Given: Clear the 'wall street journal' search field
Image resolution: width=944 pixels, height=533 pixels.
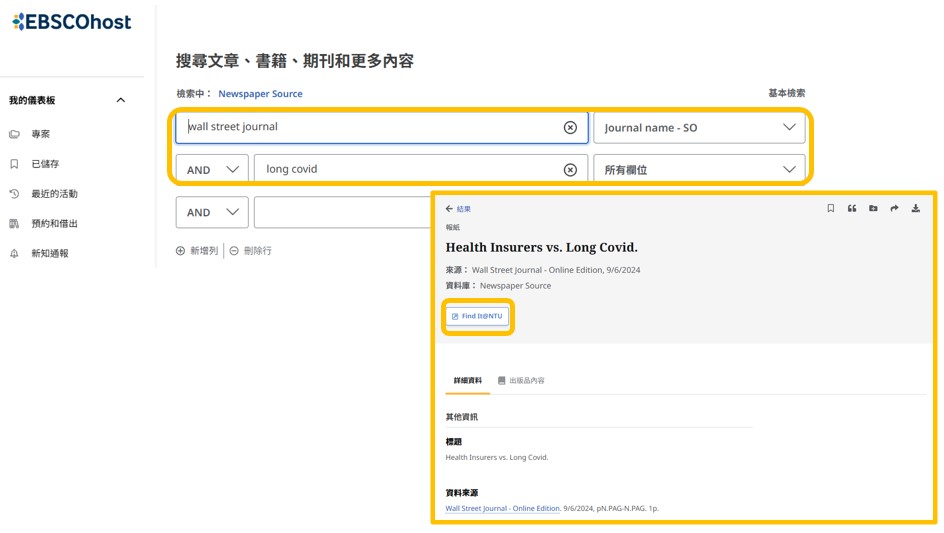Looking at the screenshot, I should click(x=570, y=128).
